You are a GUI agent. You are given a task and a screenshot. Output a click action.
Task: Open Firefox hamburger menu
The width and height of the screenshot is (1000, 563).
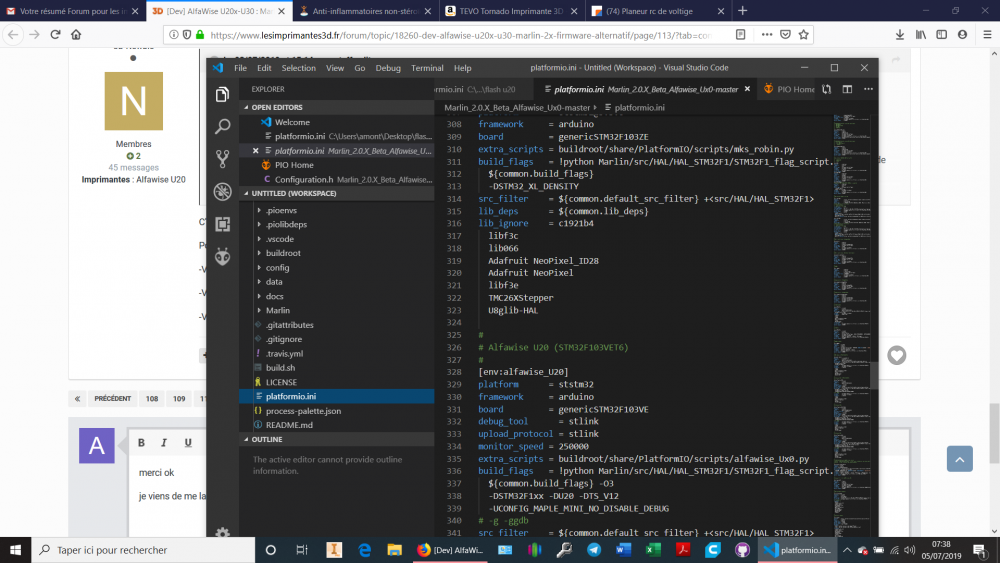tap(987, 34)
